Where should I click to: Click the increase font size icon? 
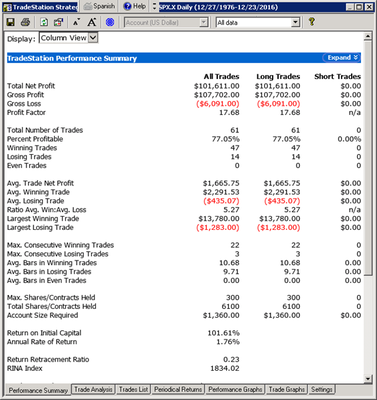click(92, 22)
